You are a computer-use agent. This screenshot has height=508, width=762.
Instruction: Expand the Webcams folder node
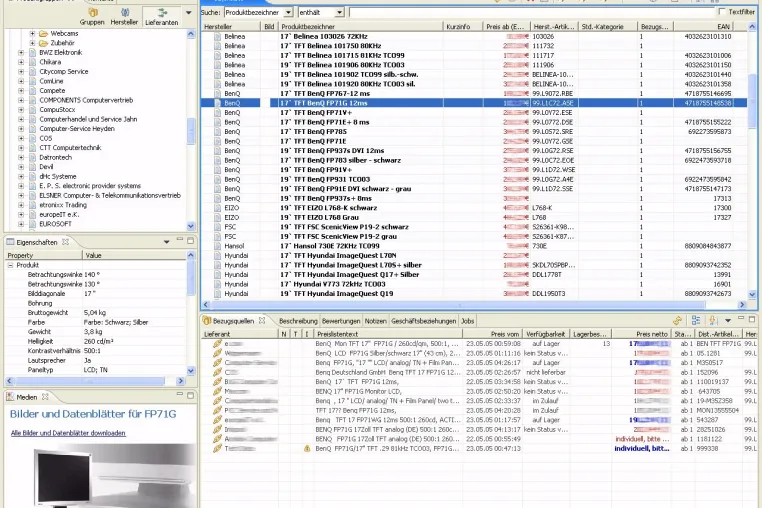32,34
